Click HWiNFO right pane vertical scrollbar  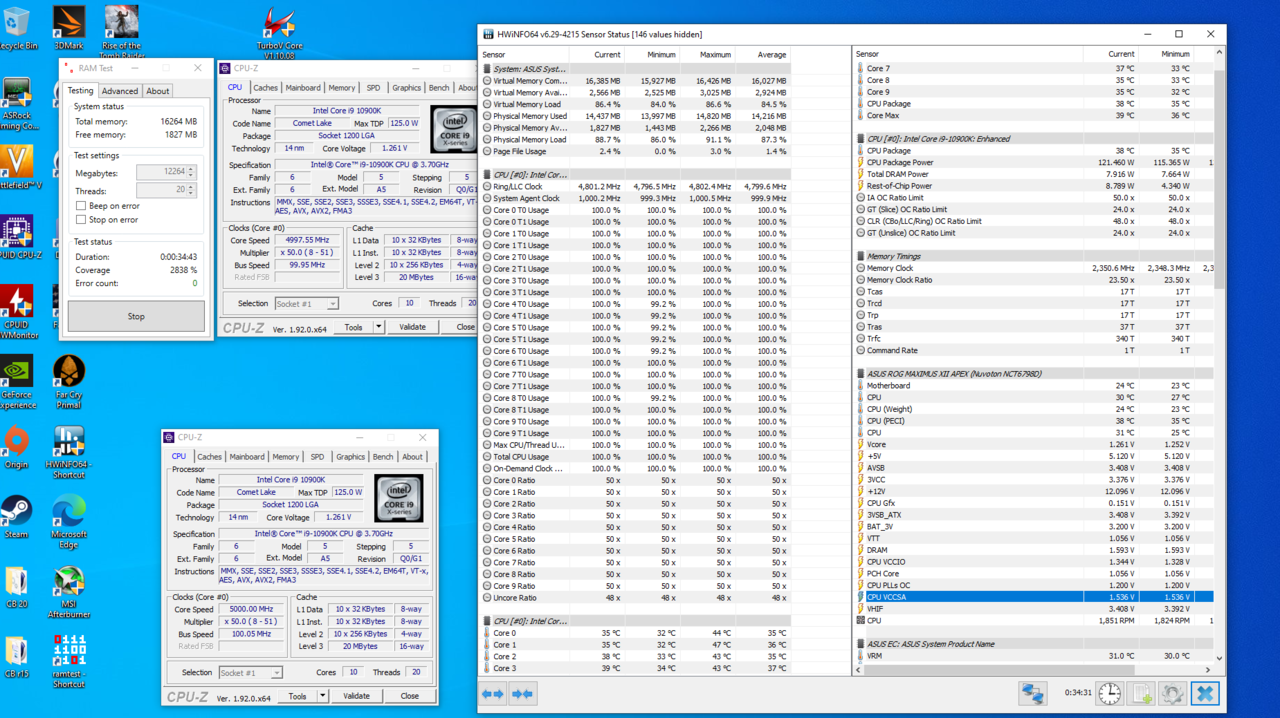point(1219,355)
